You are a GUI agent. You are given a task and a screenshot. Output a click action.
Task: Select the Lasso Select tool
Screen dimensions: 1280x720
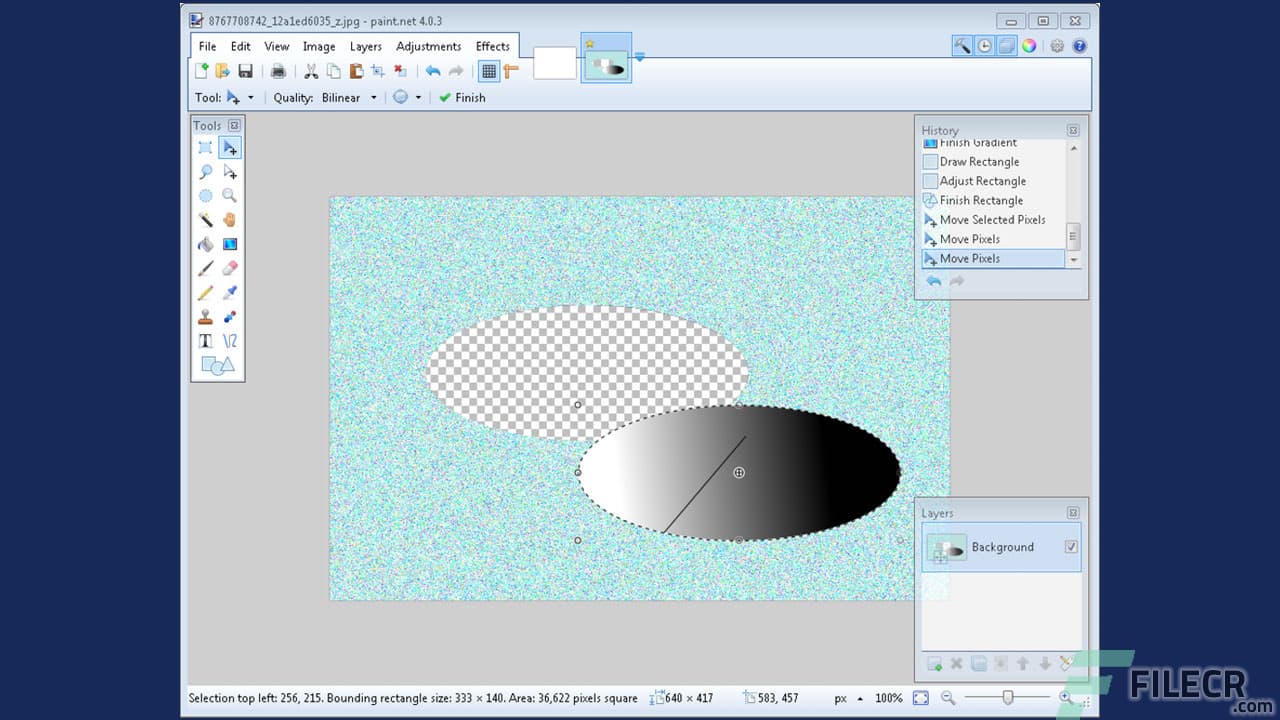[206, 171]
